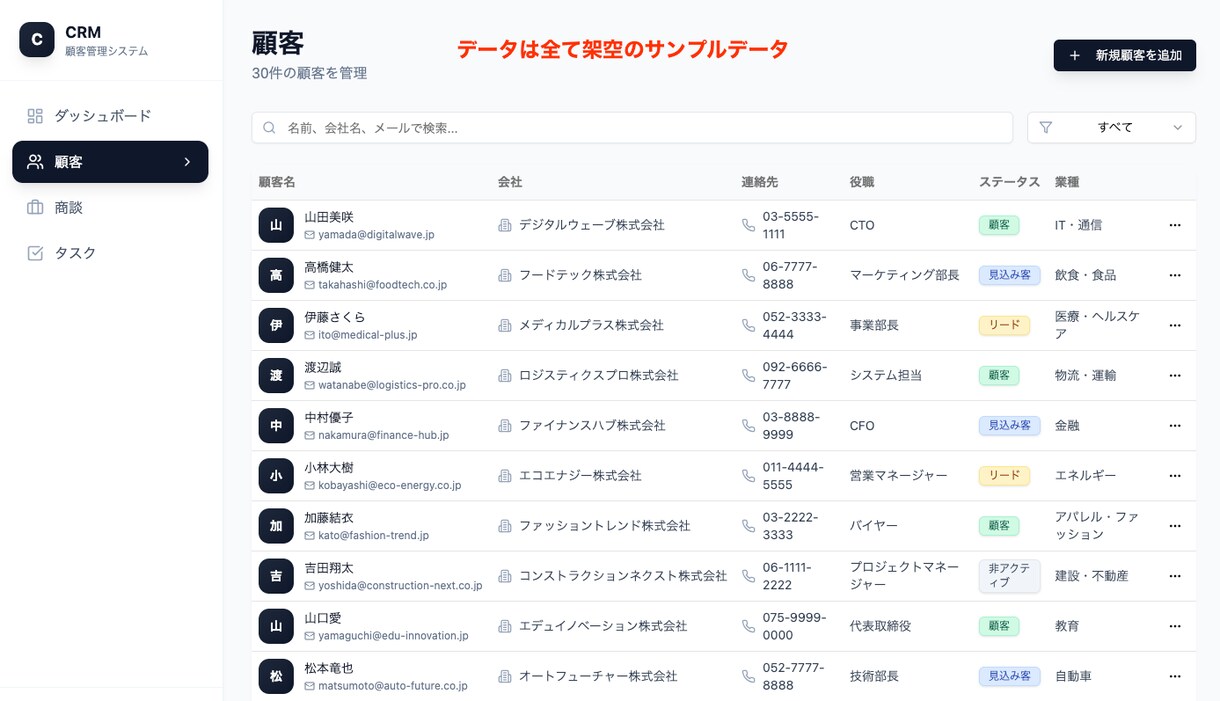
Task: Click the 新規顧客を追加 button
Action: [1125, 56]
